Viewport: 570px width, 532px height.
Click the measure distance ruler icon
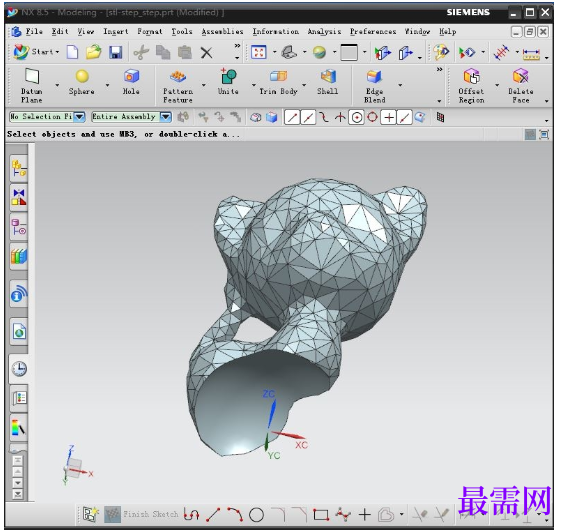[531, 54]
